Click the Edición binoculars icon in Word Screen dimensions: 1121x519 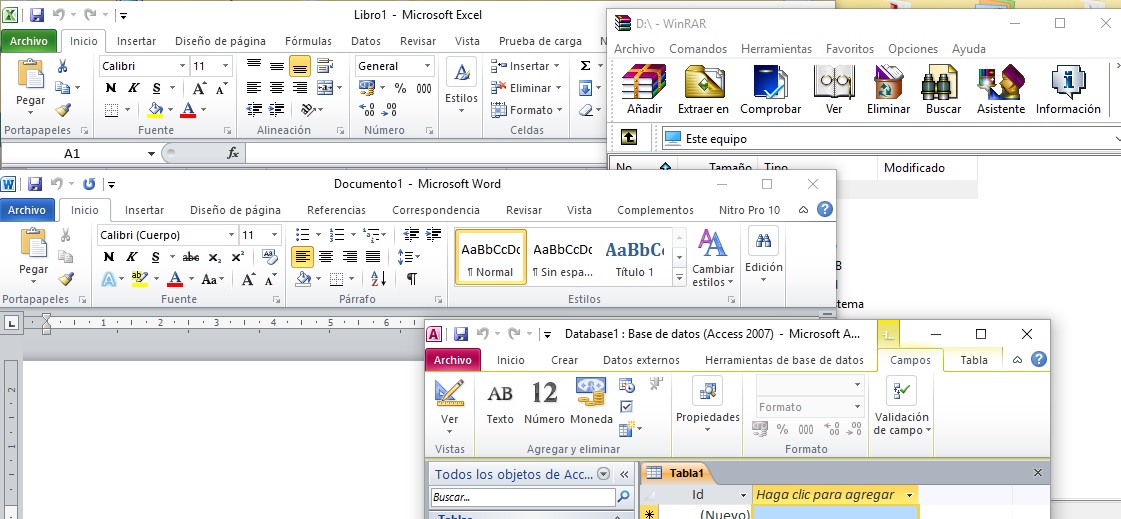(763, 241)
